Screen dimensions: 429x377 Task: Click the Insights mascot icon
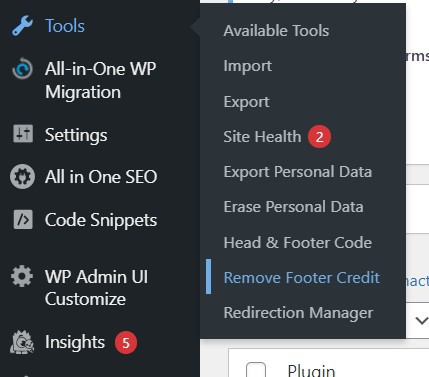22,342
